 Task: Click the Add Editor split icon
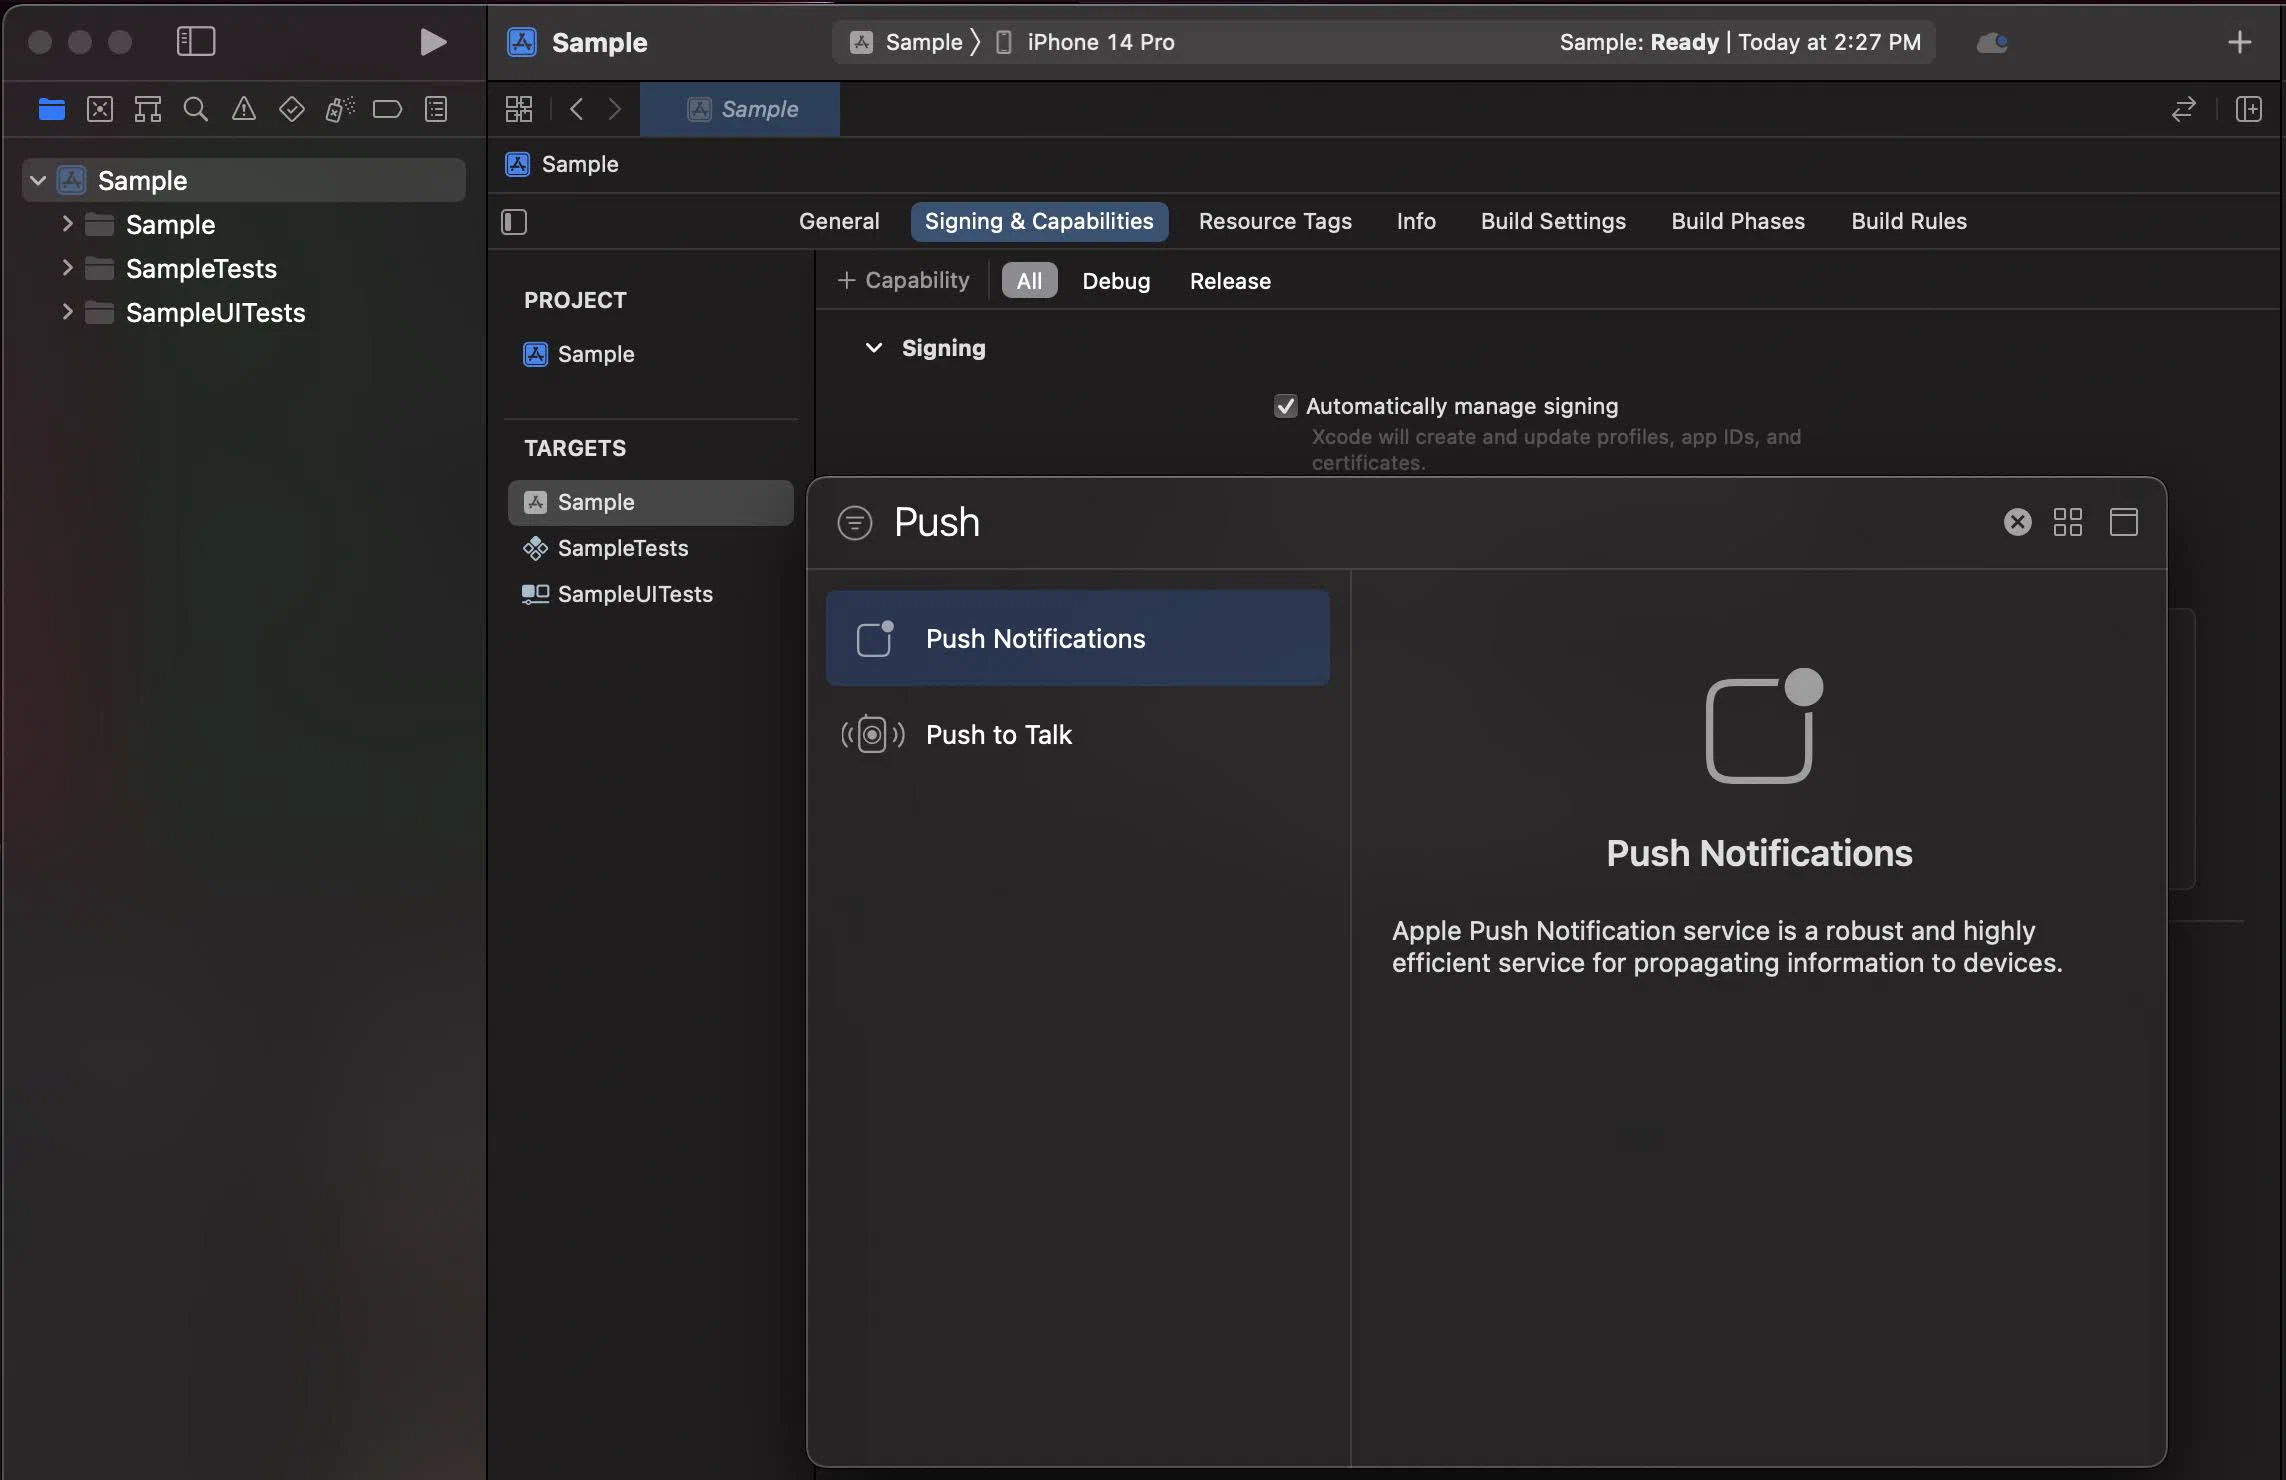(2248, 109)
